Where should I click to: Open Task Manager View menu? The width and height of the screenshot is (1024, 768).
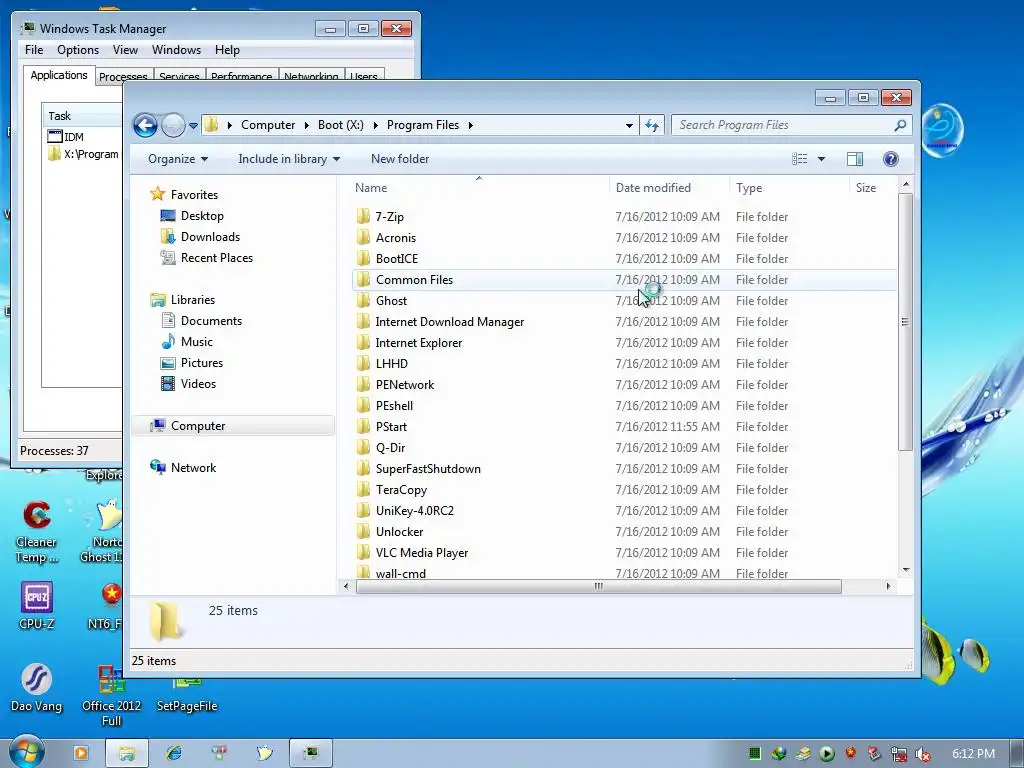125,50
